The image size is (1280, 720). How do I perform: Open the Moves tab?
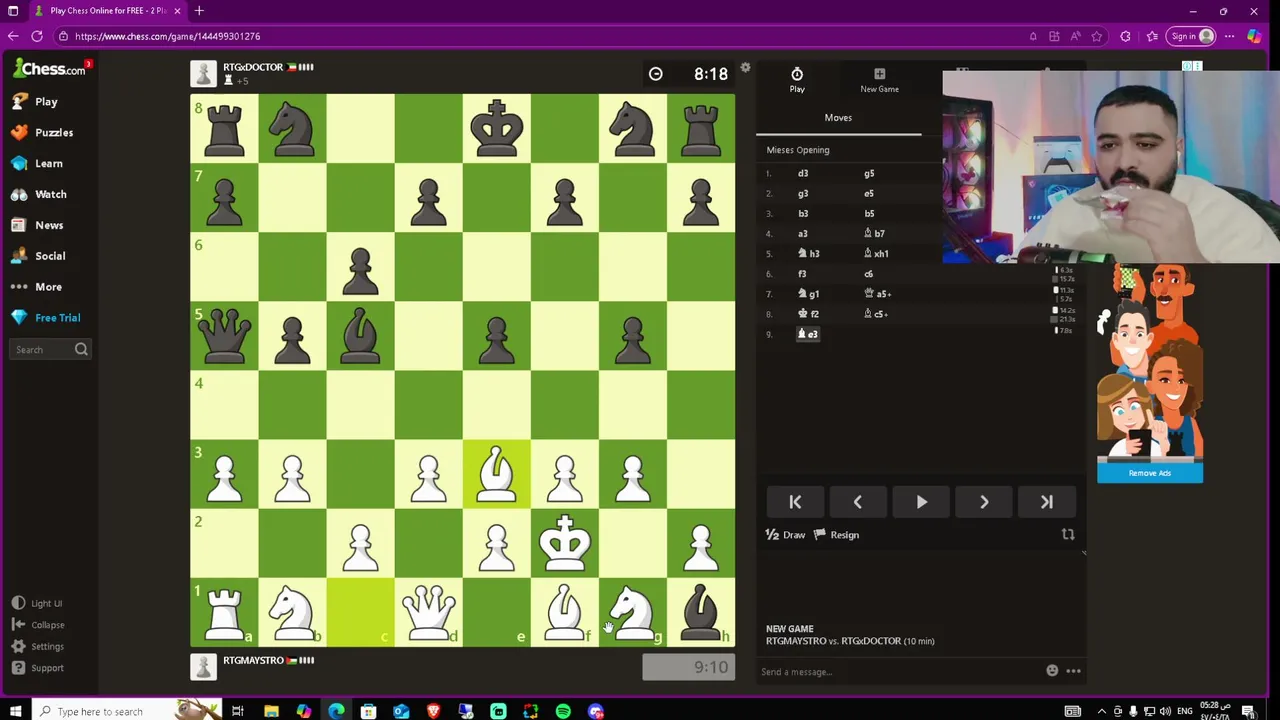[x=838, y=118]
